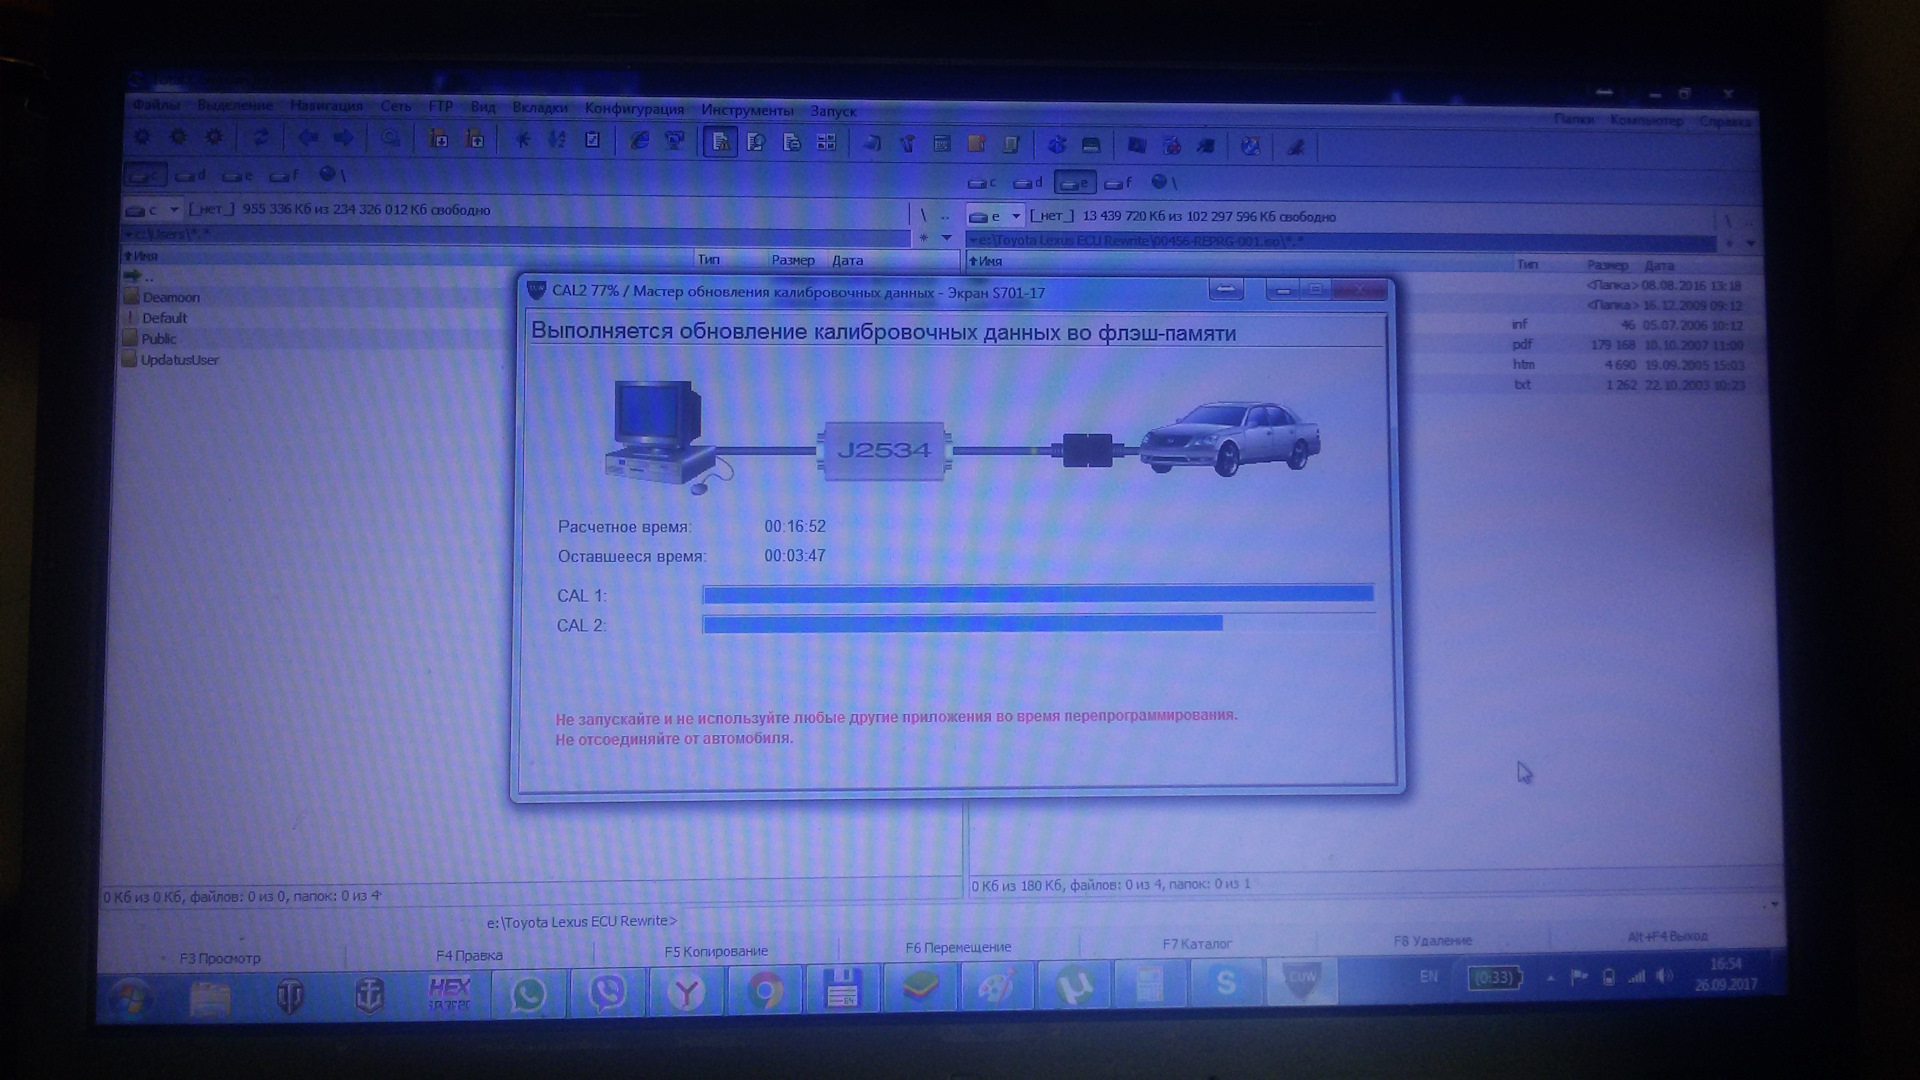This screenshot has width=1920, height=1080.
Task: Click F5 Копирование button
Action: click(716, 951)
